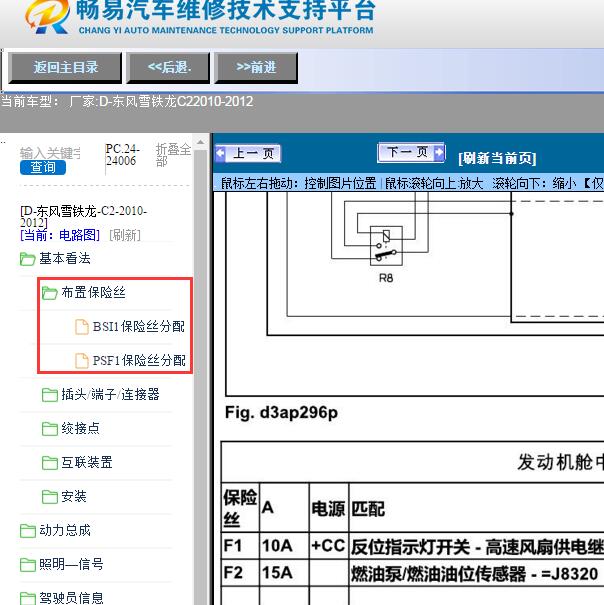Click the 绞接点 folder icon
This screenshot has height=605, width=604.
point(49,429)
